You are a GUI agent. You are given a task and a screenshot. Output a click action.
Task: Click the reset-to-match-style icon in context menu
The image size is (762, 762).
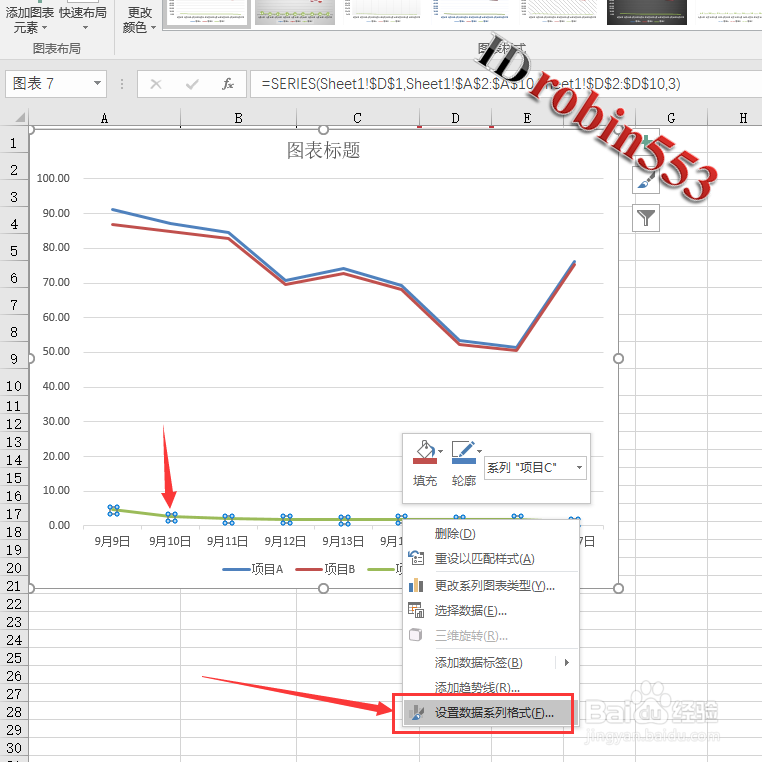click(416, 557)
